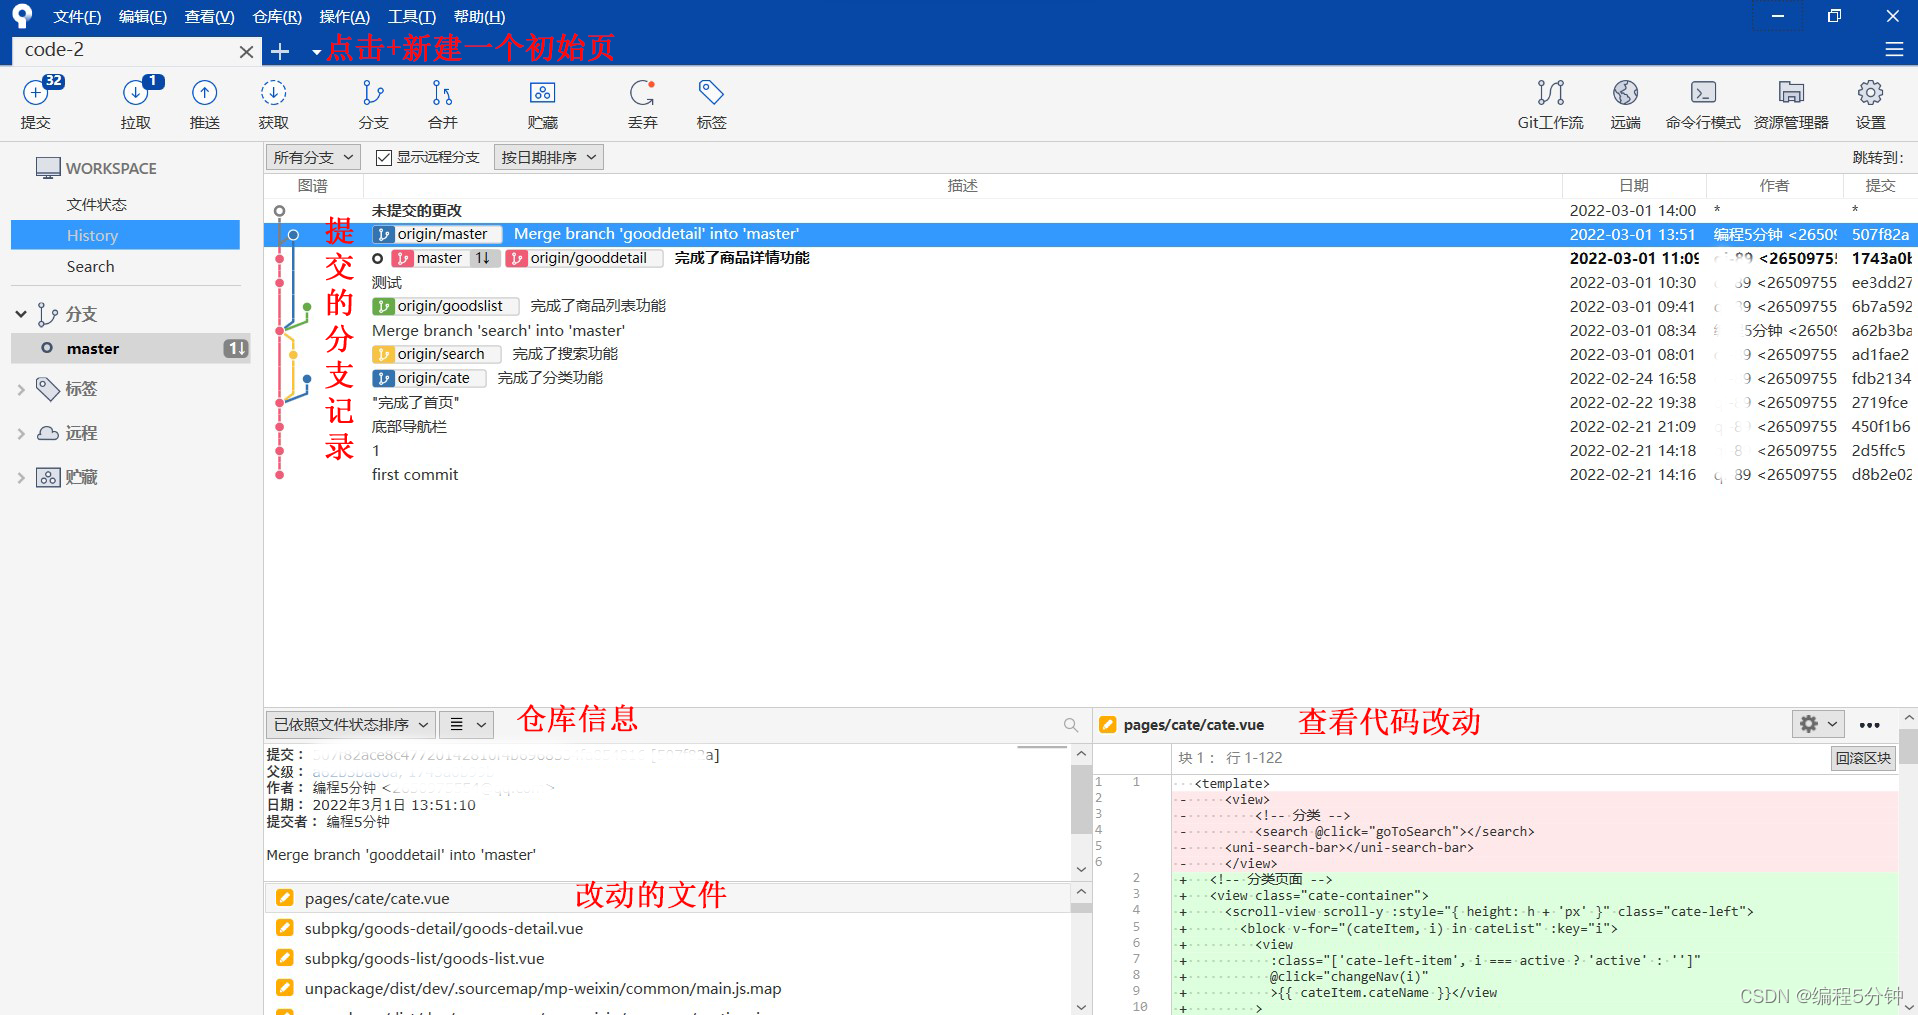Expand the 标签 section in sidebar
Screen dimensions: 1918x1015
[21, 390]
